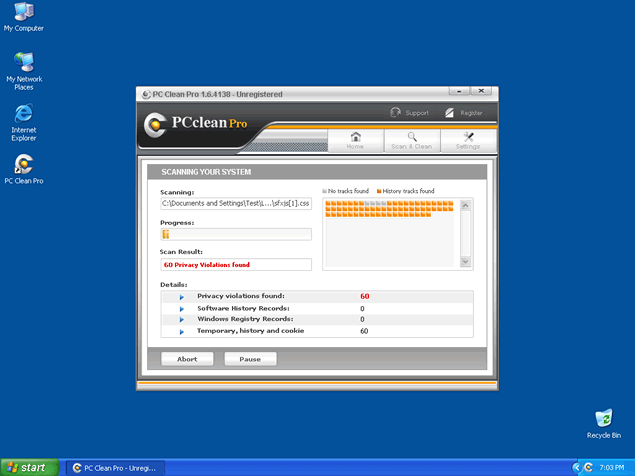This screenshot has height=476, width=635.
Task: Click the PCclean Pro logo
Action: pyautogui.click(x=196, y=125)
